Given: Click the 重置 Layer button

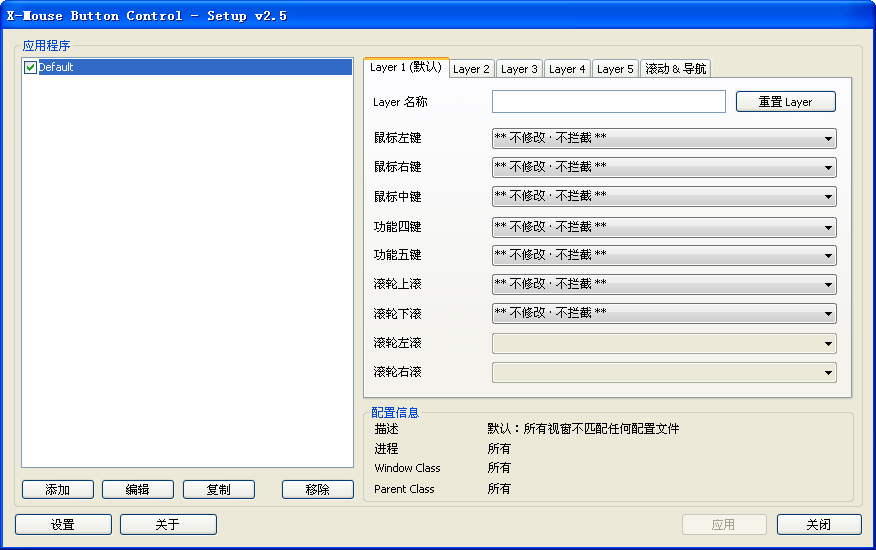Looking at the screenshot, I should (x=785, y=102).
